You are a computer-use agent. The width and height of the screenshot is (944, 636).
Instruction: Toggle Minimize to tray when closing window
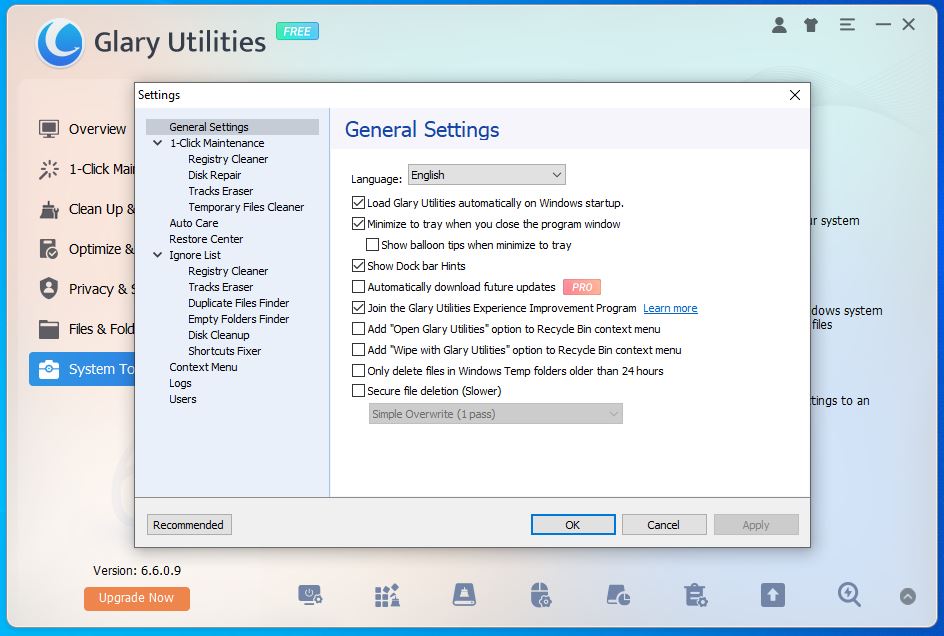358,224
